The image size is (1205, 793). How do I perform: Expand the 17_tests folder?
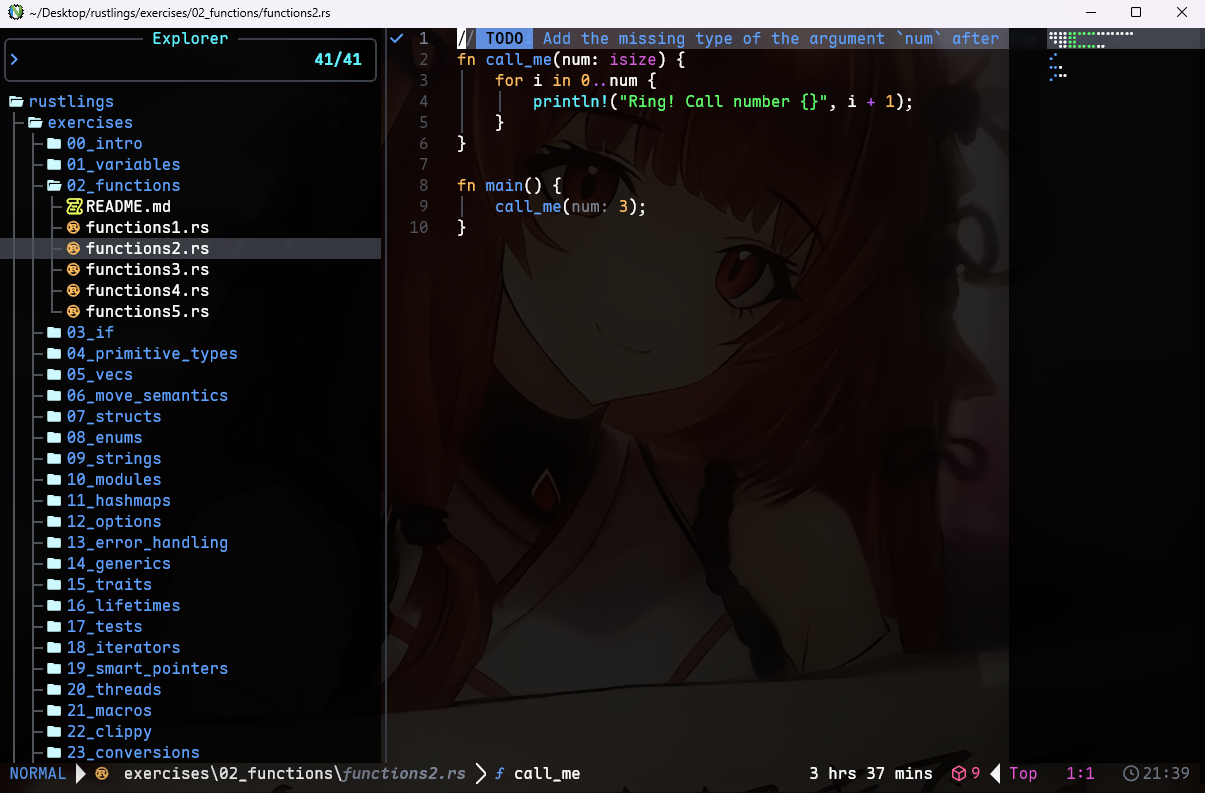coord(105,627)
